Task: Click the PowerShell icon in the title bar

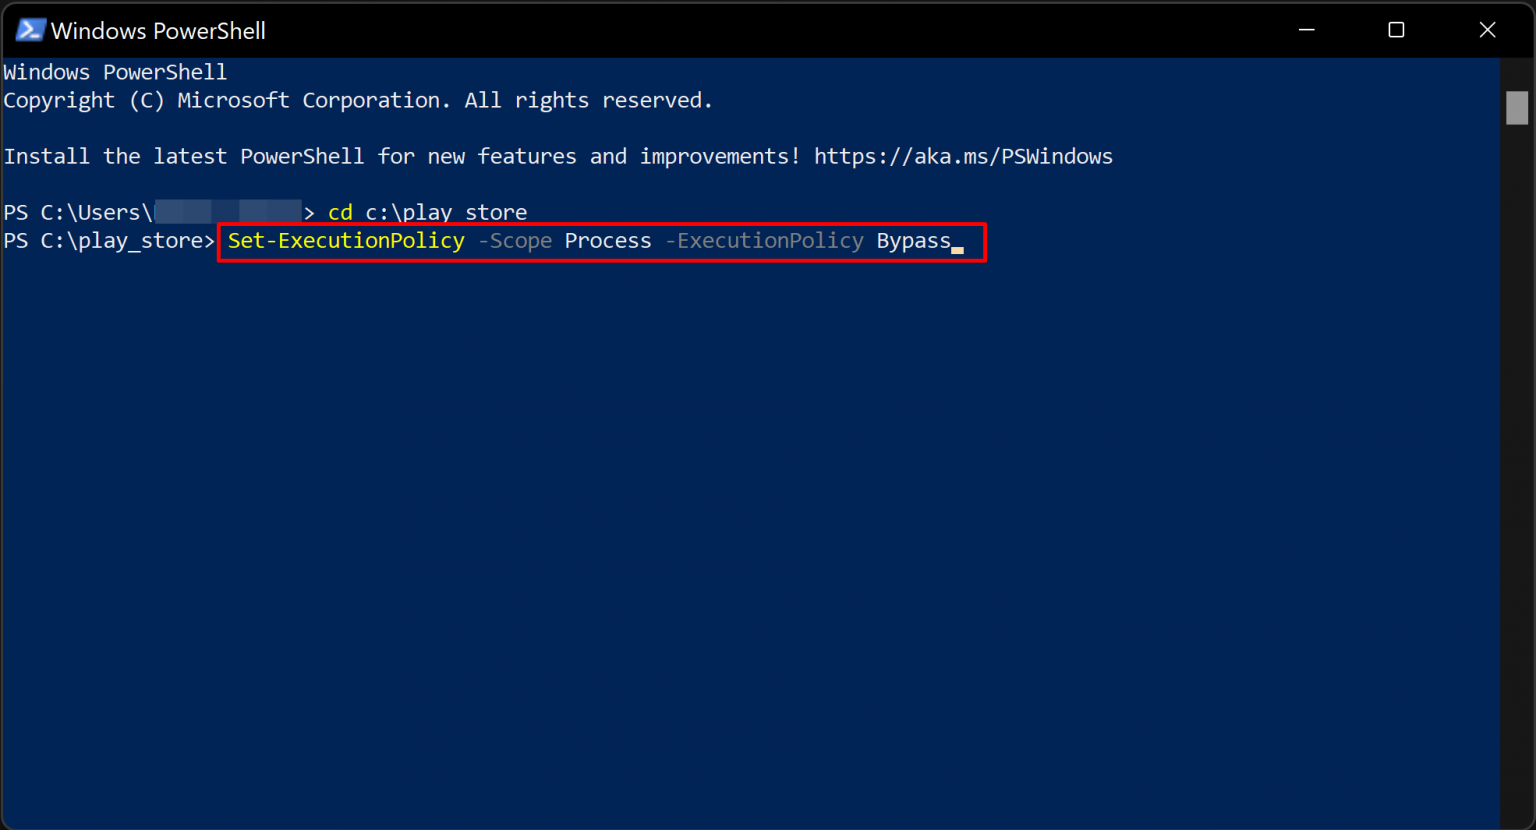Action: 30,30
